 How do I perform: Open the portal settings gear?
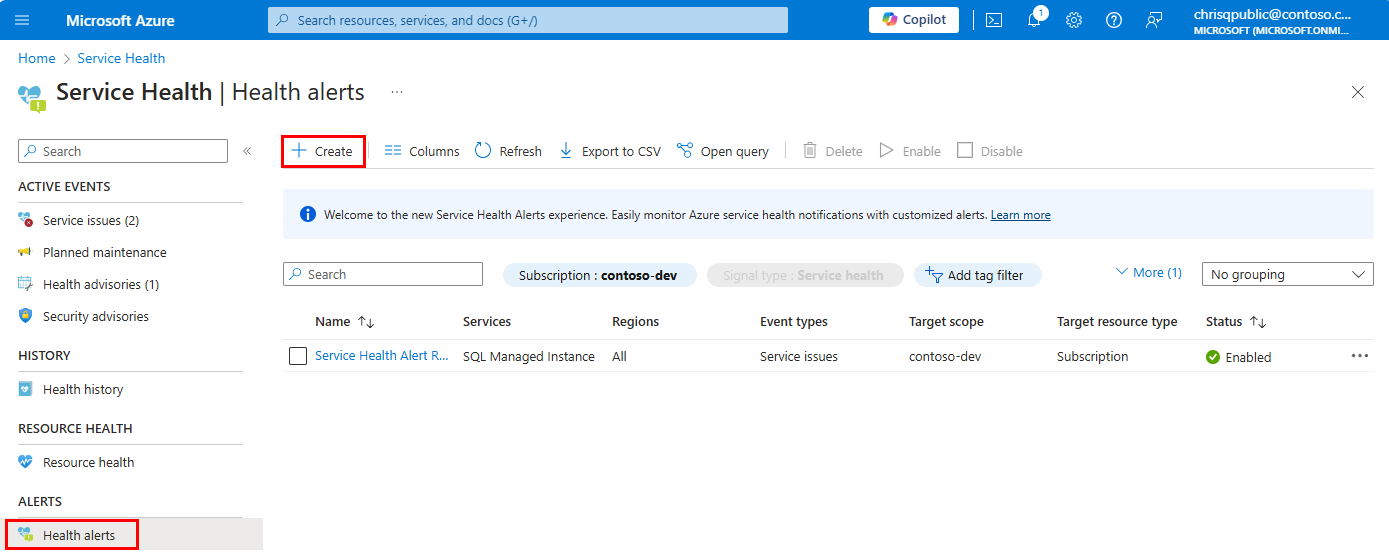point(1074,20)
